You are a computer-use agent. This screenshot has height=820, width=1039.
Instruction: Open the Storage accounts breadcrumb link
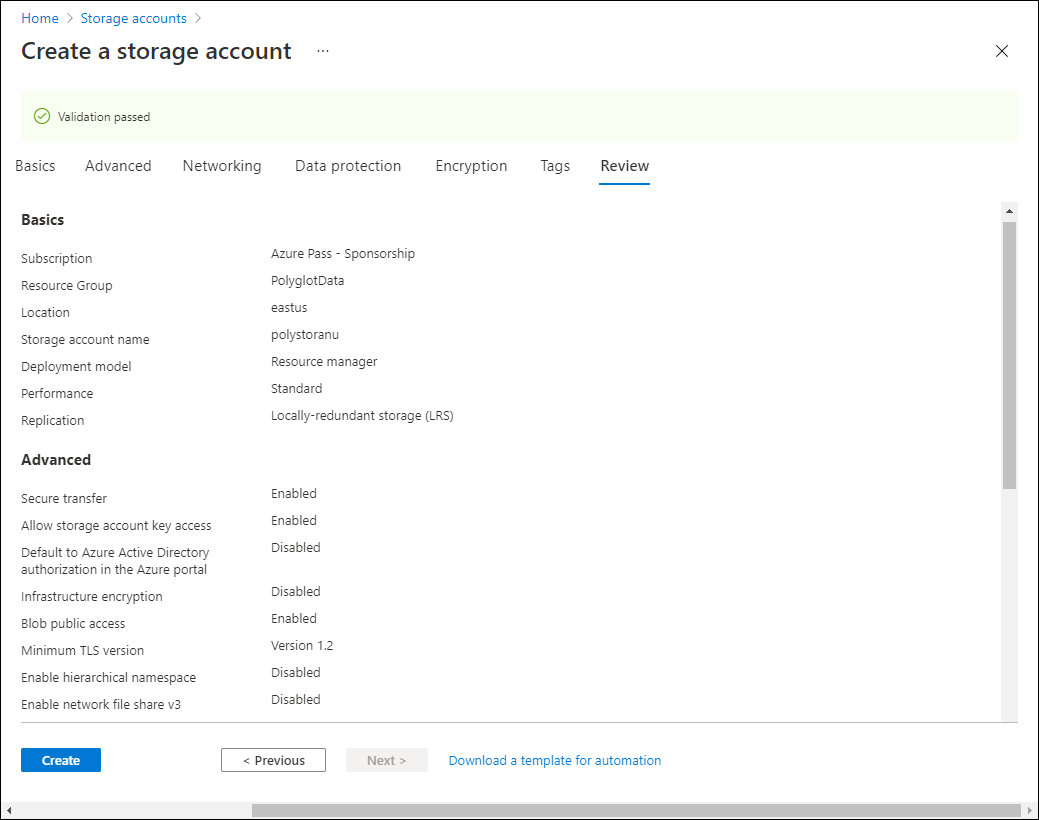pos(133,18)
